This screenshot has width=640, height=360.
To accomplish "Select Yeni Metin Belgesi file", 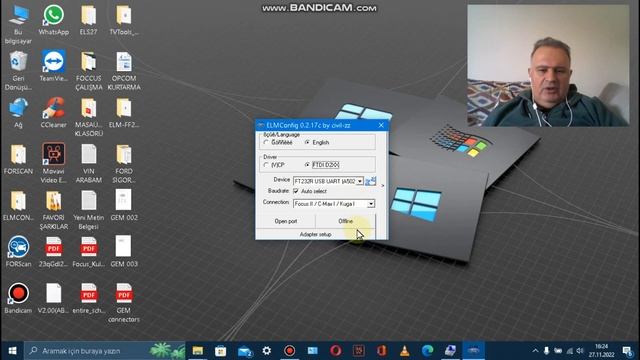I will point(89,210).
